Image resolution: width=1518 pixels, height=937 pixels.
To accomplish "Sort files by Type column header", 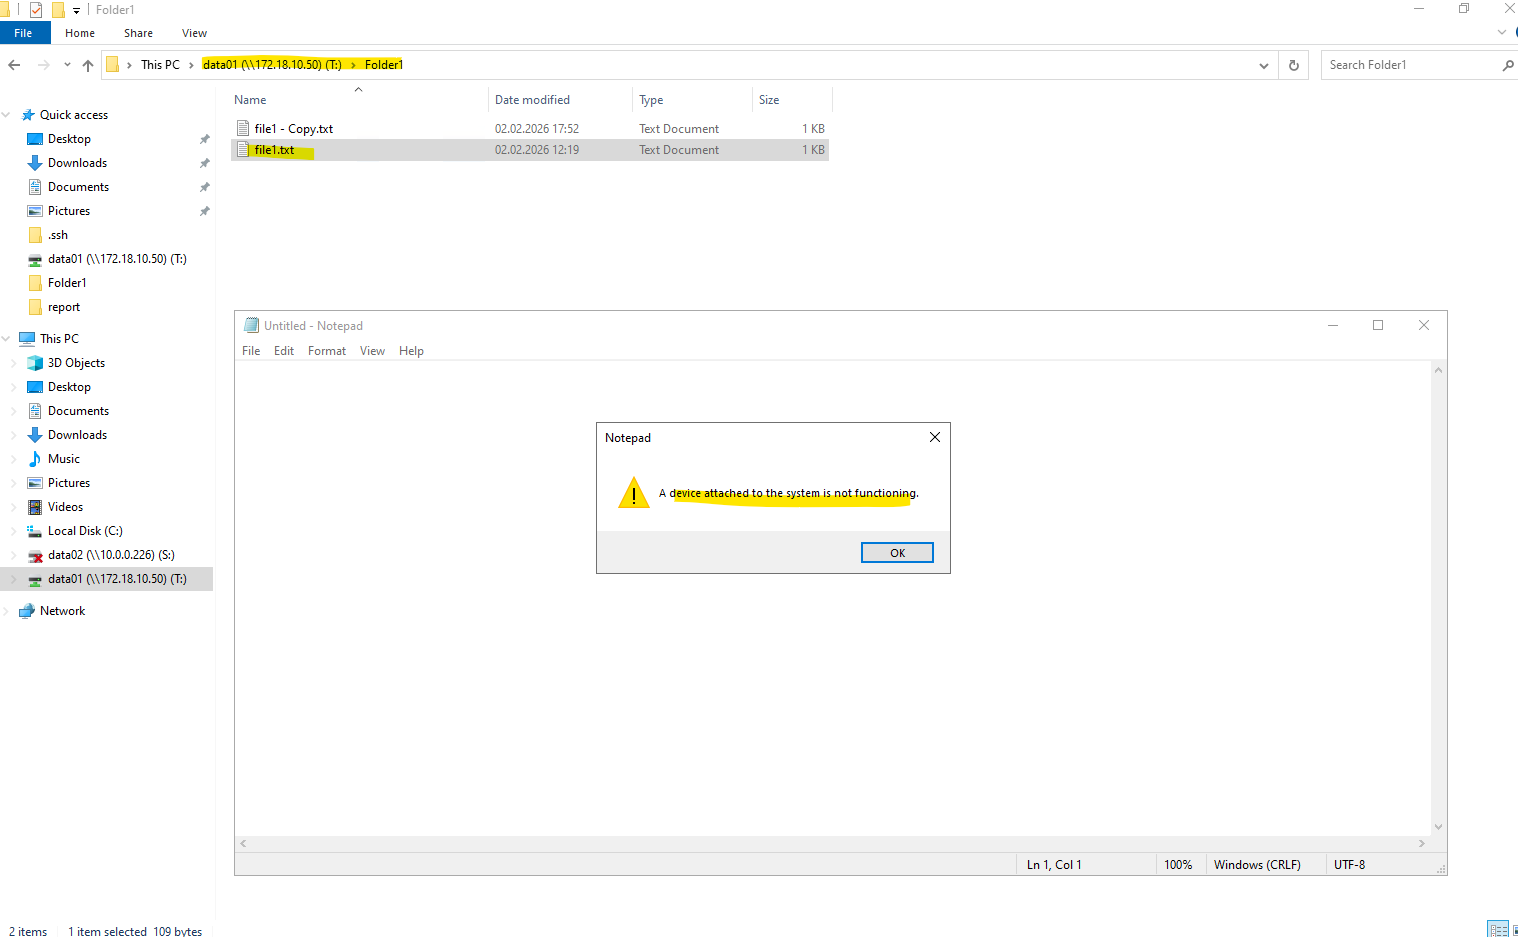I will click(x=693, y=100).
